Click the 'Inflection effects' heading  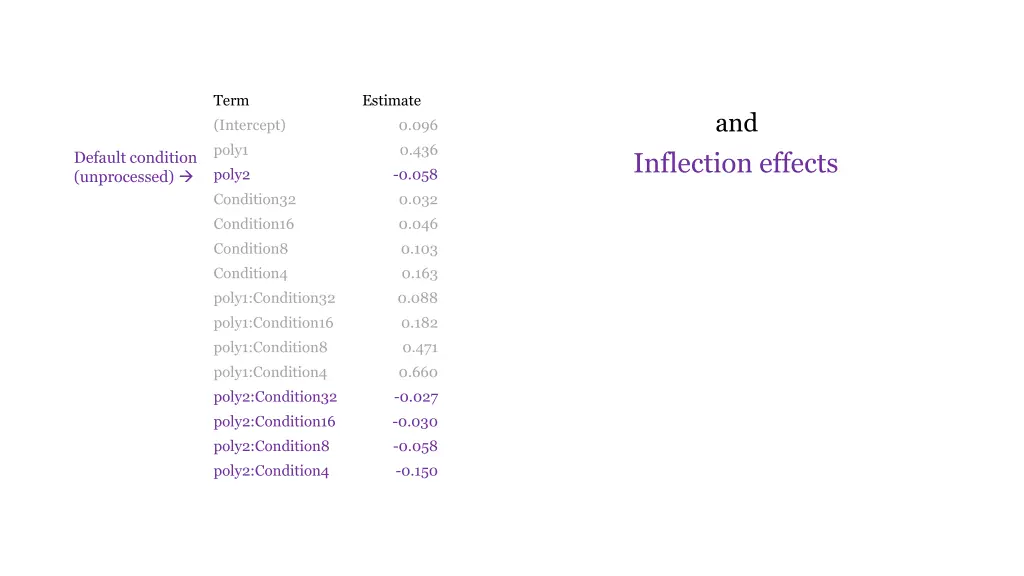tap(735, 163)
